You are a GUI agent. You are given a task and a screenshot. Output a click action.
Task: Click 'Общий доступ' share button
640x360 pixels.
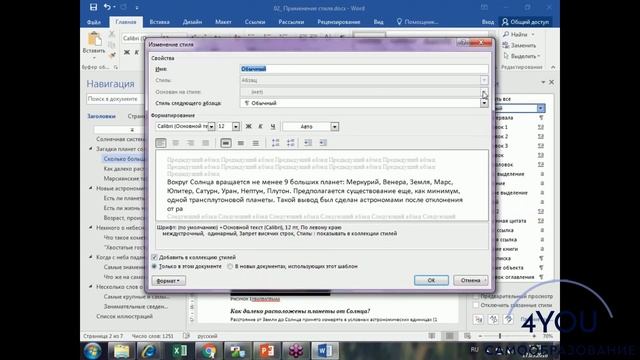(x=525, y=22)
